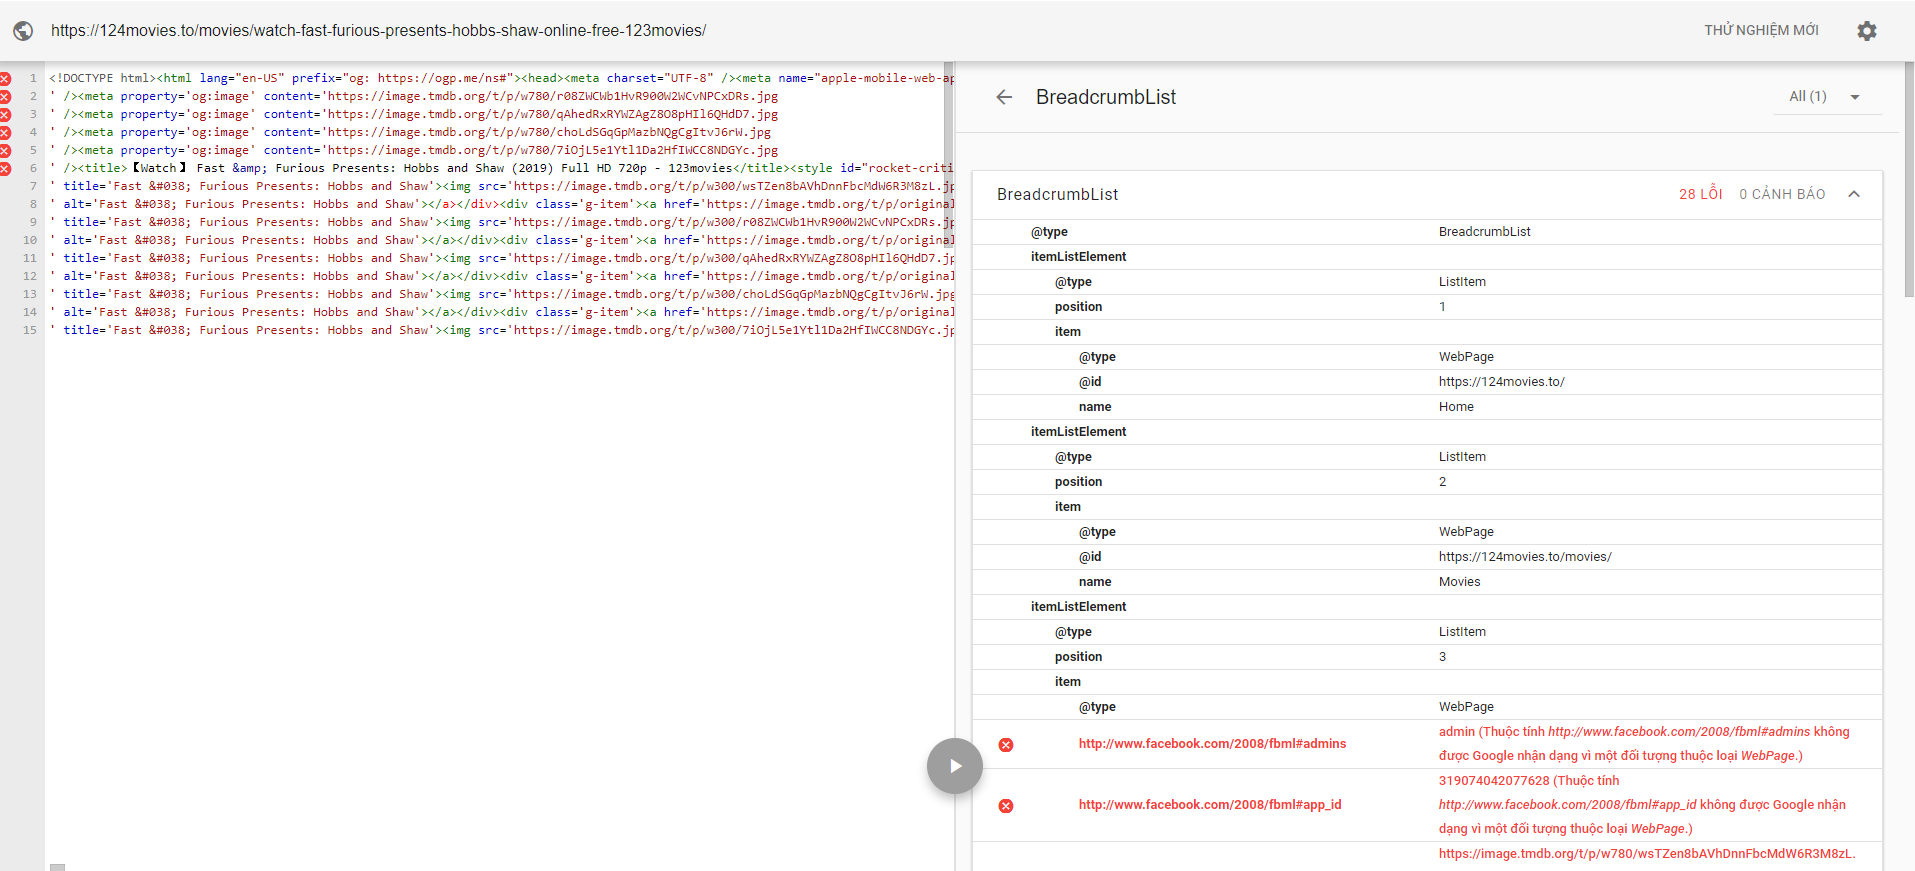Image resolution: width=1915 pixels, height=871 pixels.
Task: Open the https://124movies.to/movies/ @id value
Action: pyautogui.click(x=1525, y=557)
